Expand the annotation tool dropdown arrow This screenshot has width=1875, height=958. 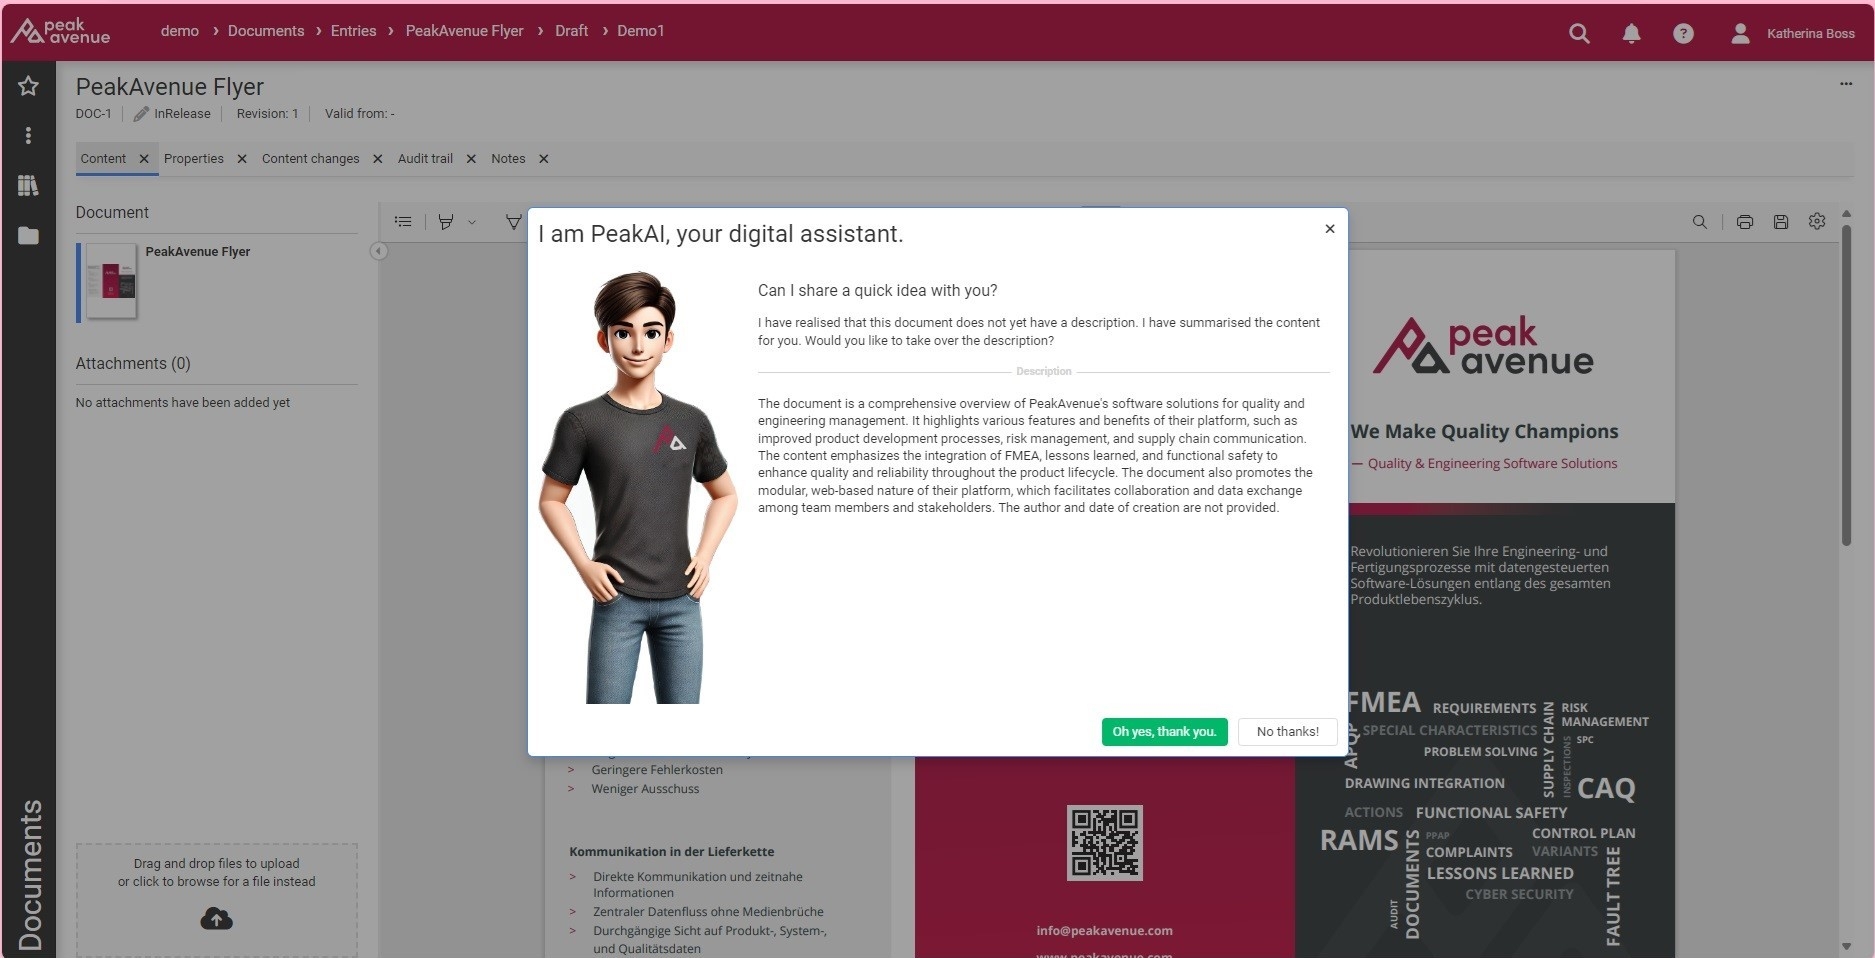(472, 222)
